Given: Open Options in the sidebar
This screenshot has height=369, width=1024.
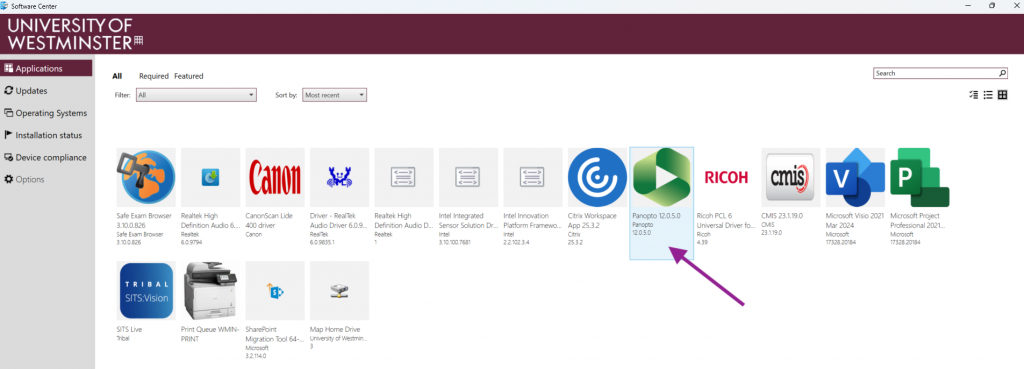Looking at the screenshot, I should pos(46,180).
